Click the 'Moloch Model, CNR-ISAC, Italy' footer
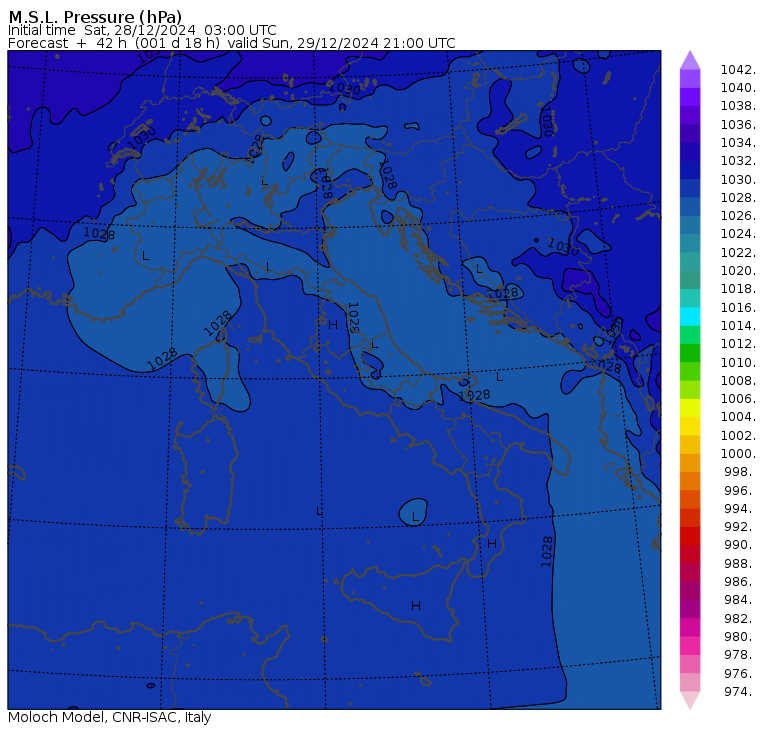The height and width of the screenshot is (731, 760). pyautogui.click(x=110, y=717)
